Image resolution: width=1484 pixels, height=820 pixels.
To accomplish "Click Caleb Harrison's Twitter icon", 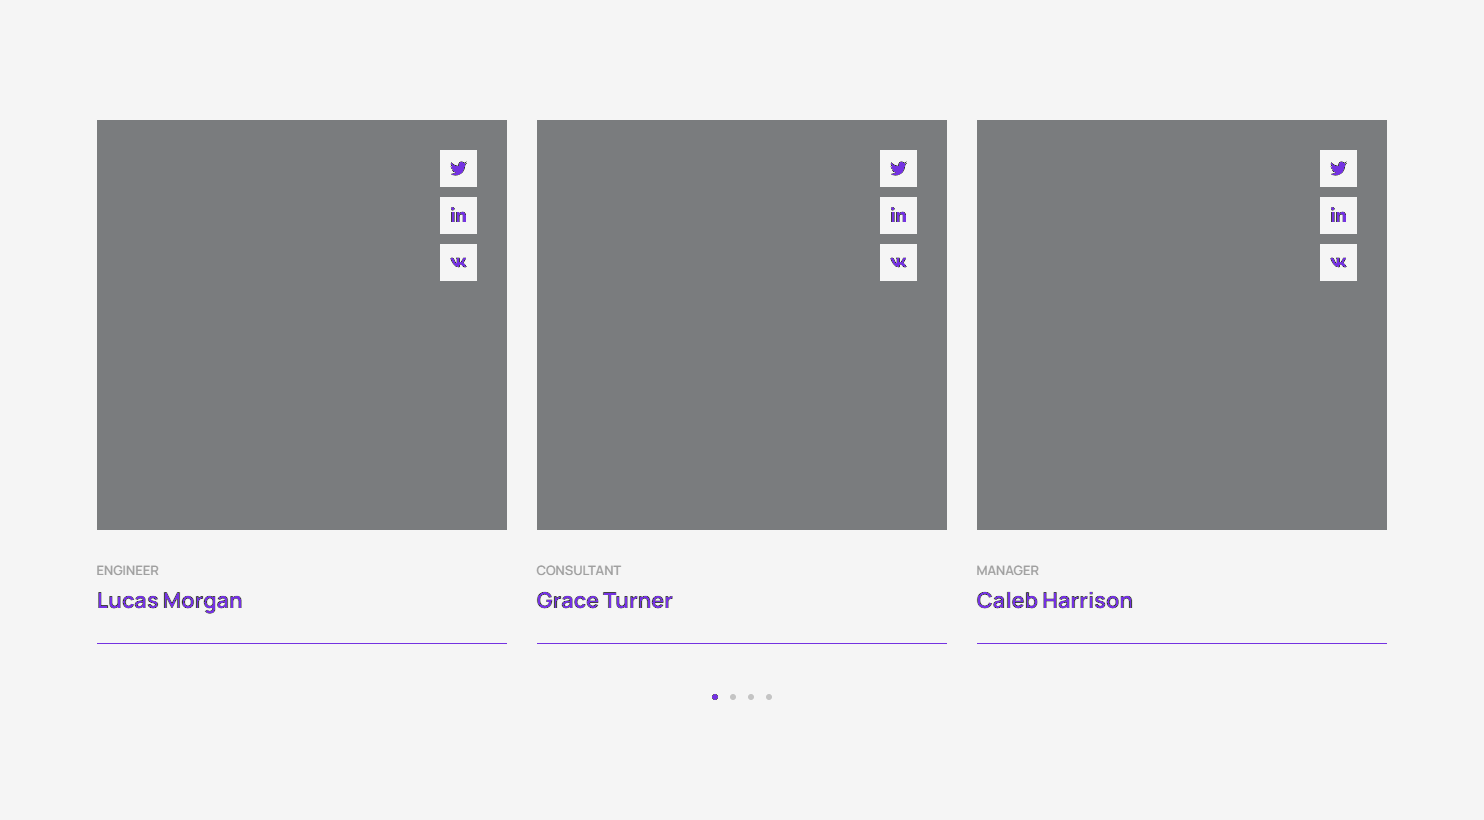I will pos(1338,168).
